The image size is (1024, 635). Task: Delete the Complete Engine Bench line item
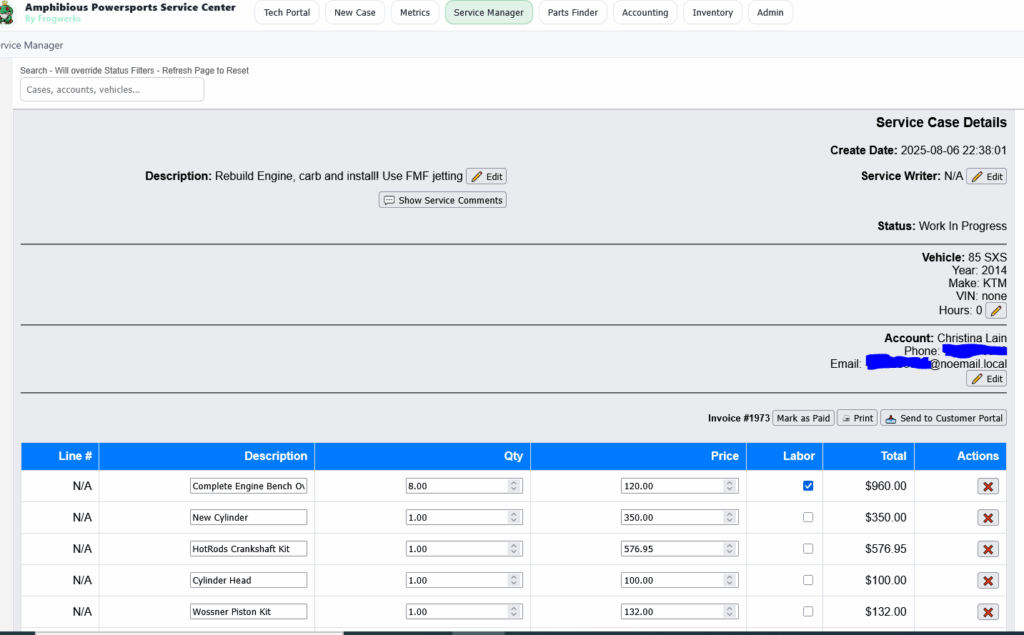click(988, 486)
